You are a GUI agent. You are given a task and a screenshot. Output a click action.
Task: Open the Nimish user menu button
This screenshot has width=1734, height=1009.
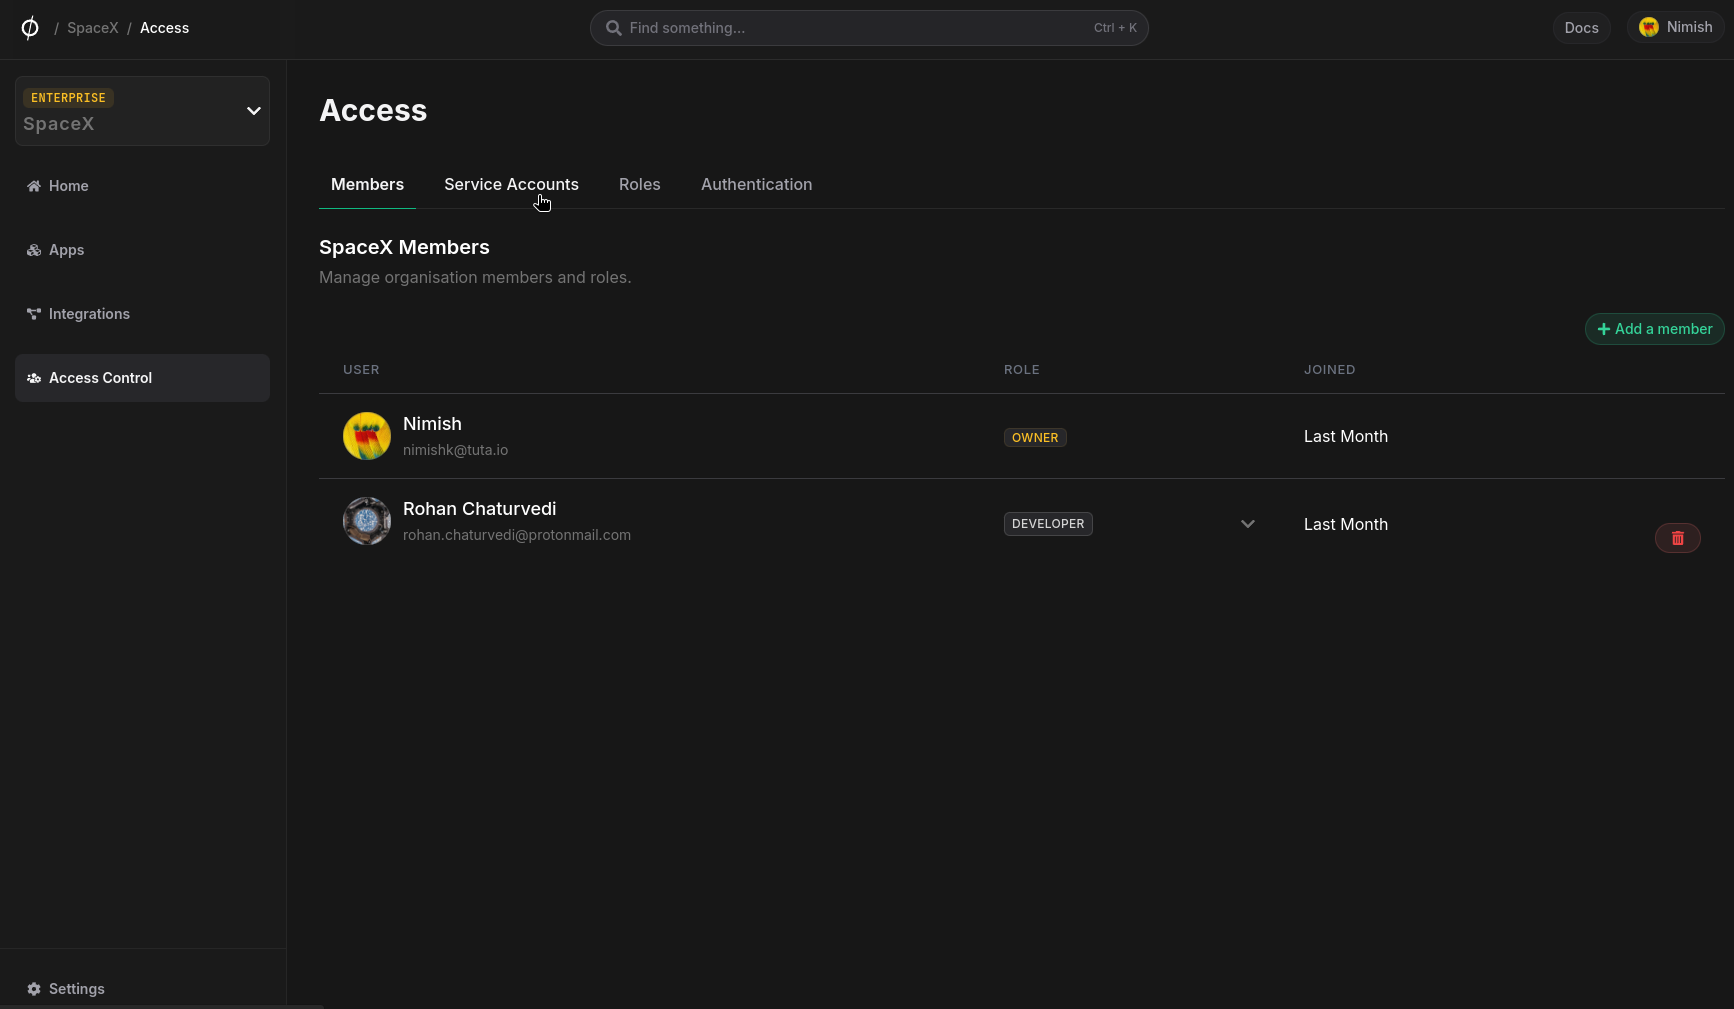[1676, 27]
